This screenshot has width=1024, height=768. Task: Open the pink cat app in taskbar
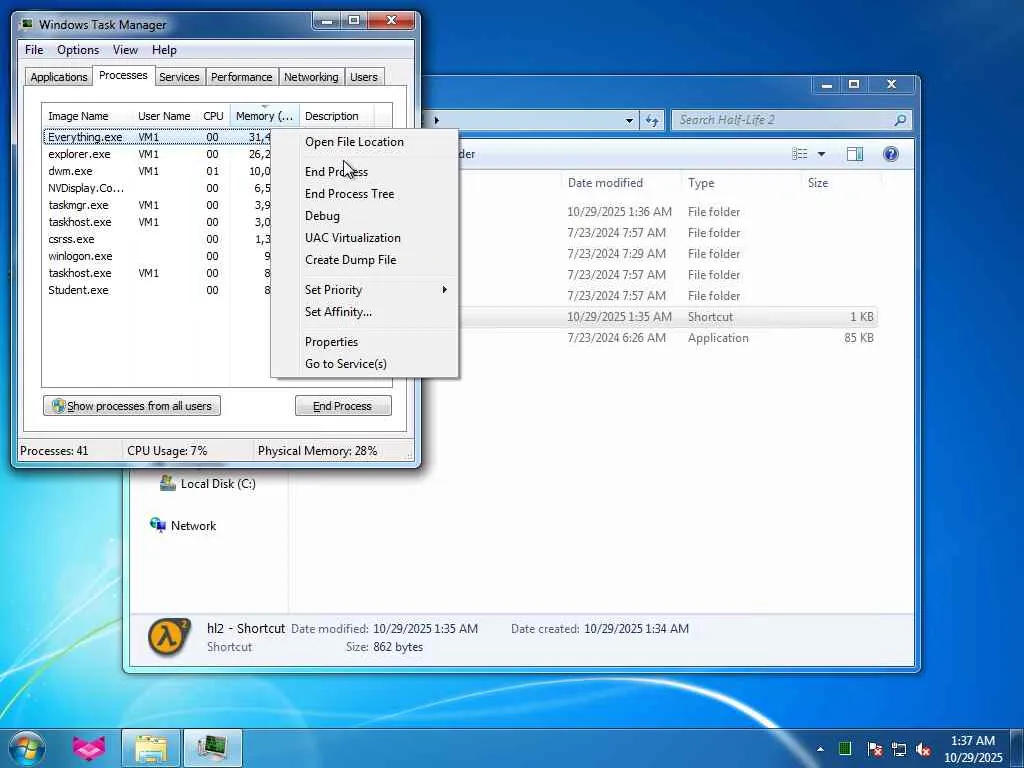coord(88,748)
